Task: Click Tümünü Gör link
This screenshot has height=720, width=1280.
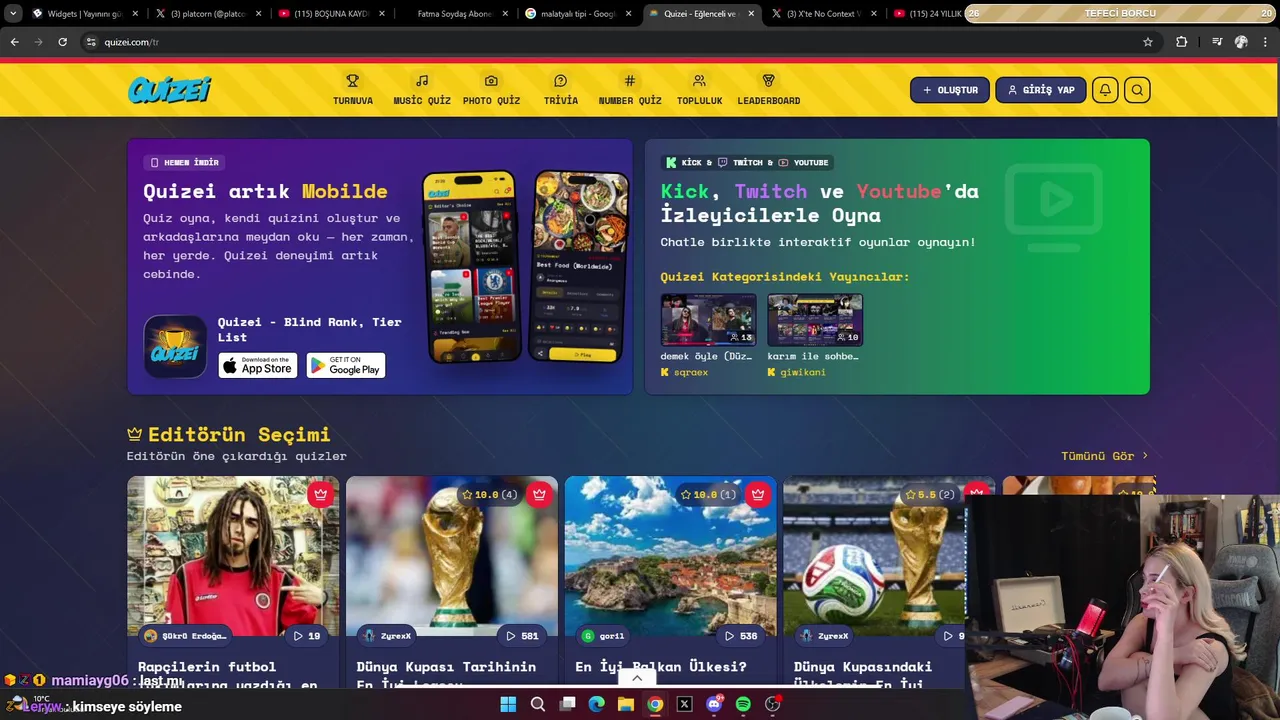Action: (1104, 456)
